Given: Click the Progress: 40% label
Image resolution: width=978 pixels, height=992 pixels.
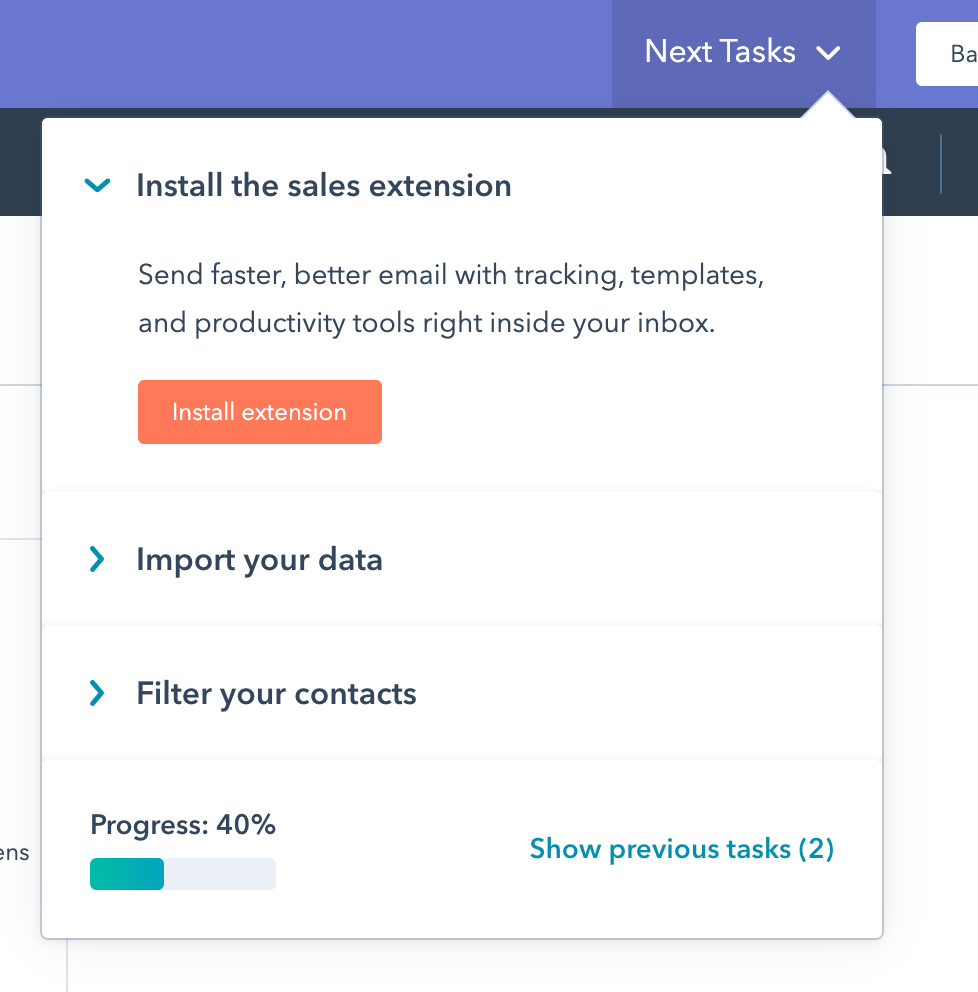Looking at the screenshot, I should click(x=181, y=824).
